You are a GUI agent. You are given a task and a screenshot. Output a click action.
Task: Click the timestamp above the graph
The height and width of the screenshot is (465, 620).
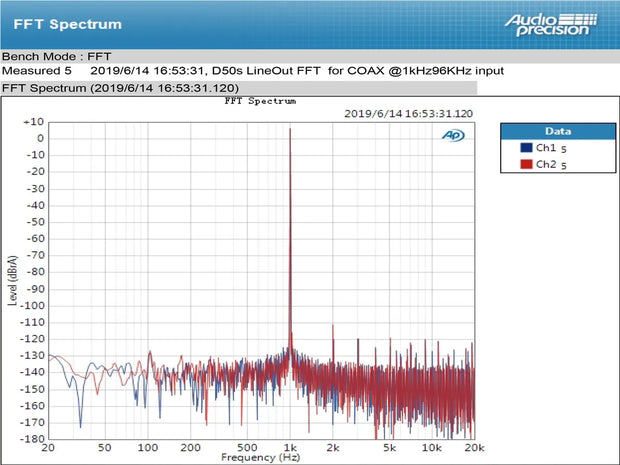pyautogui.click(x=406, y=113)
